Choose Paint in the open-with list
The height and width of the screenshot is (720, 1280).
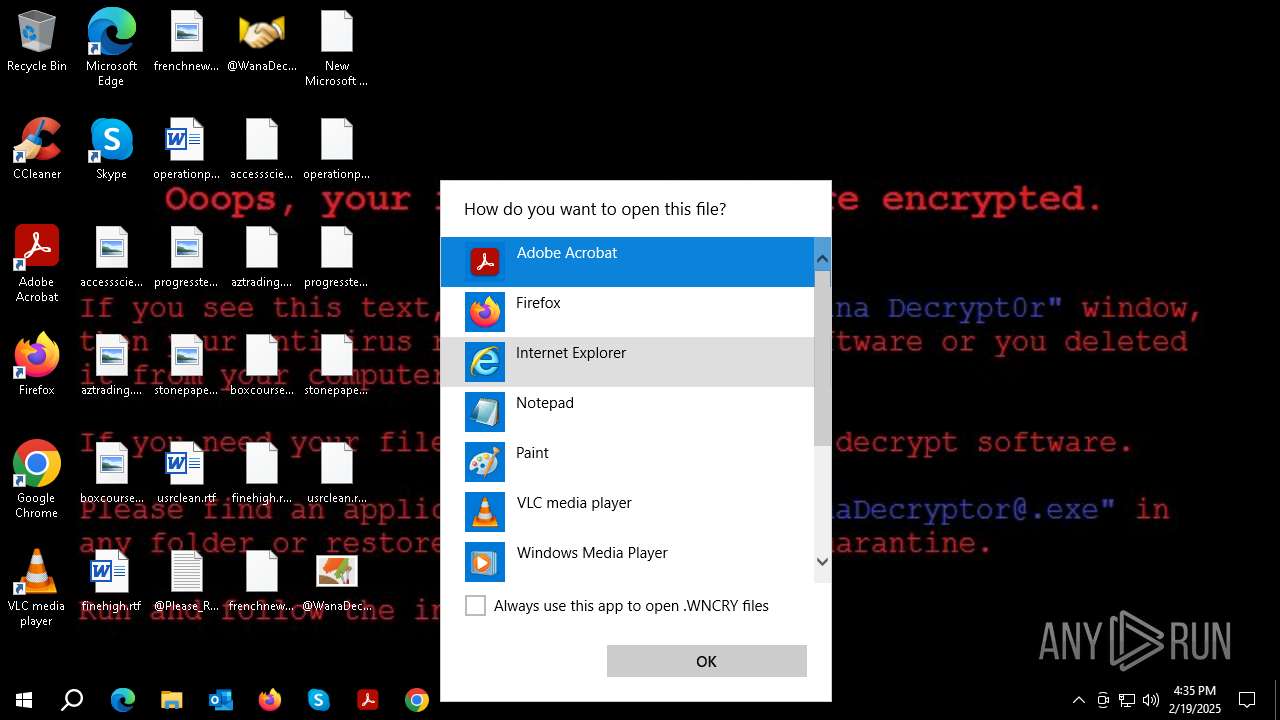[x=627, y=462]
